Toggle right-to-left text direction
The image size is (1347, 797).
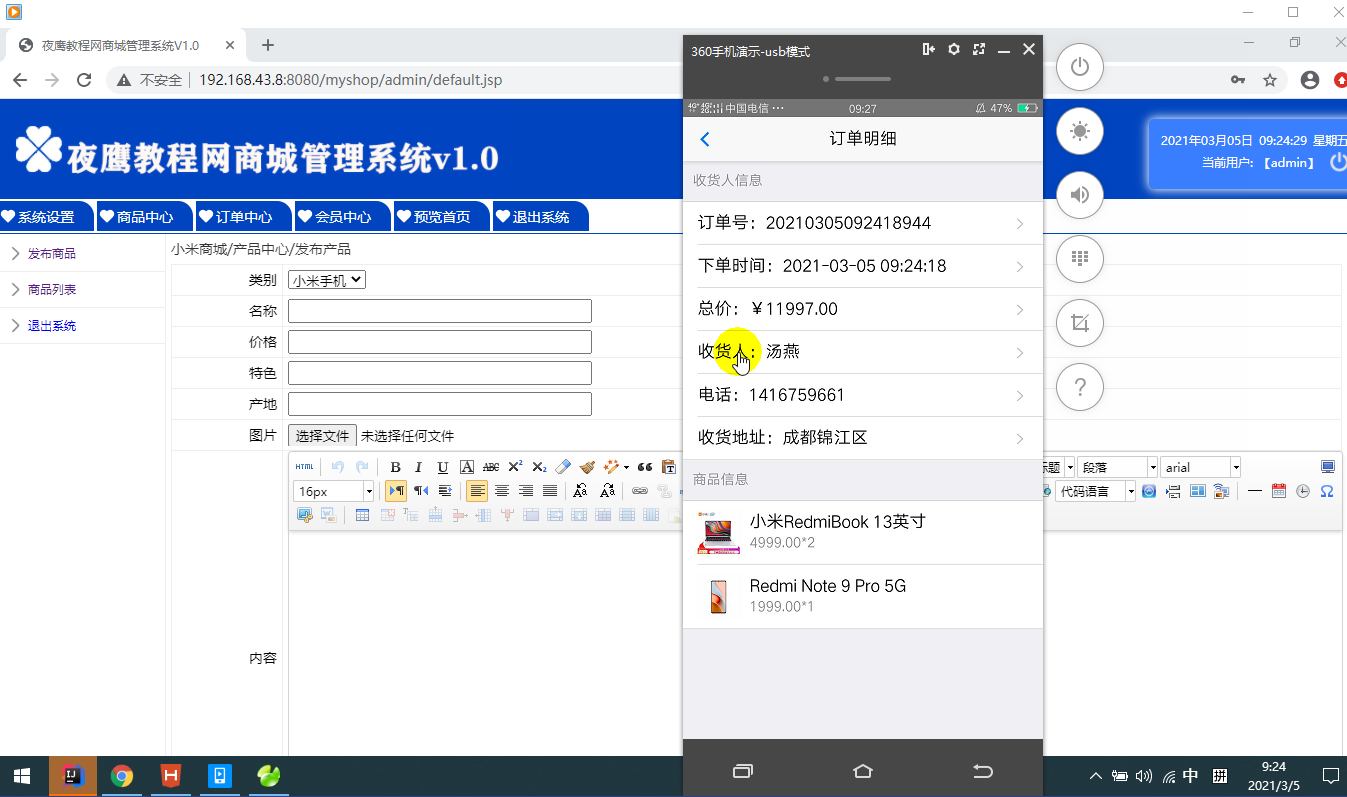(x=421, y=491)
